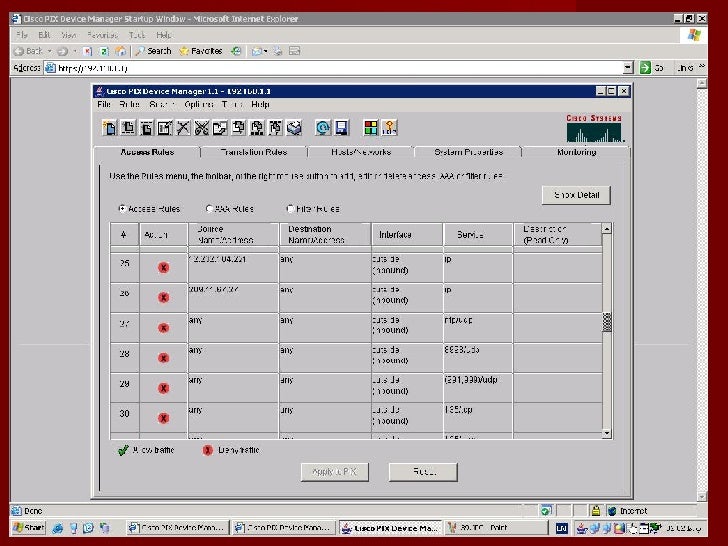Click the edit rule icon with pencil

(x=165, y=128)
